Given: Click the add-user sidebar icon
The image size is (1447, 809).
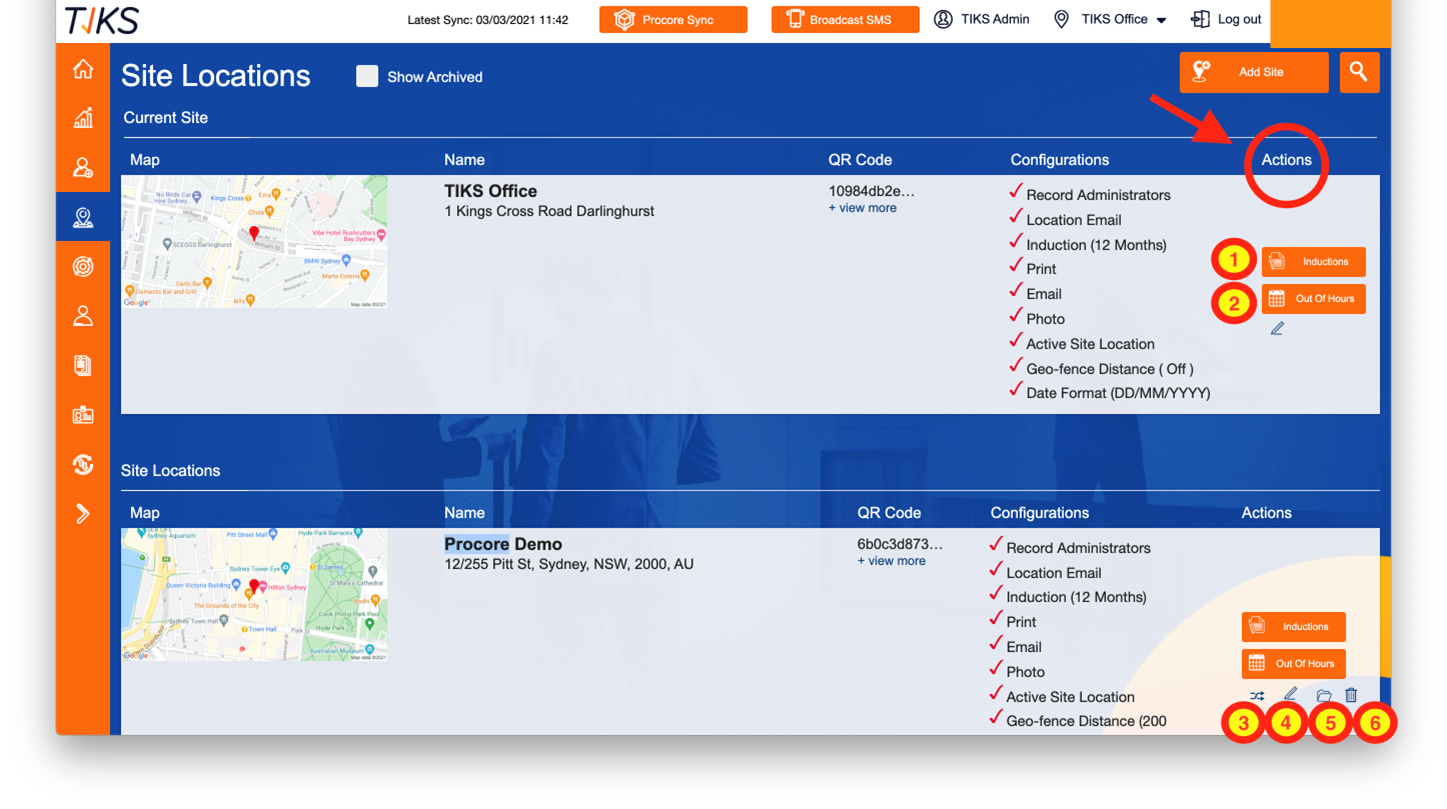Looking at the screenshot, I should point(83,168).
